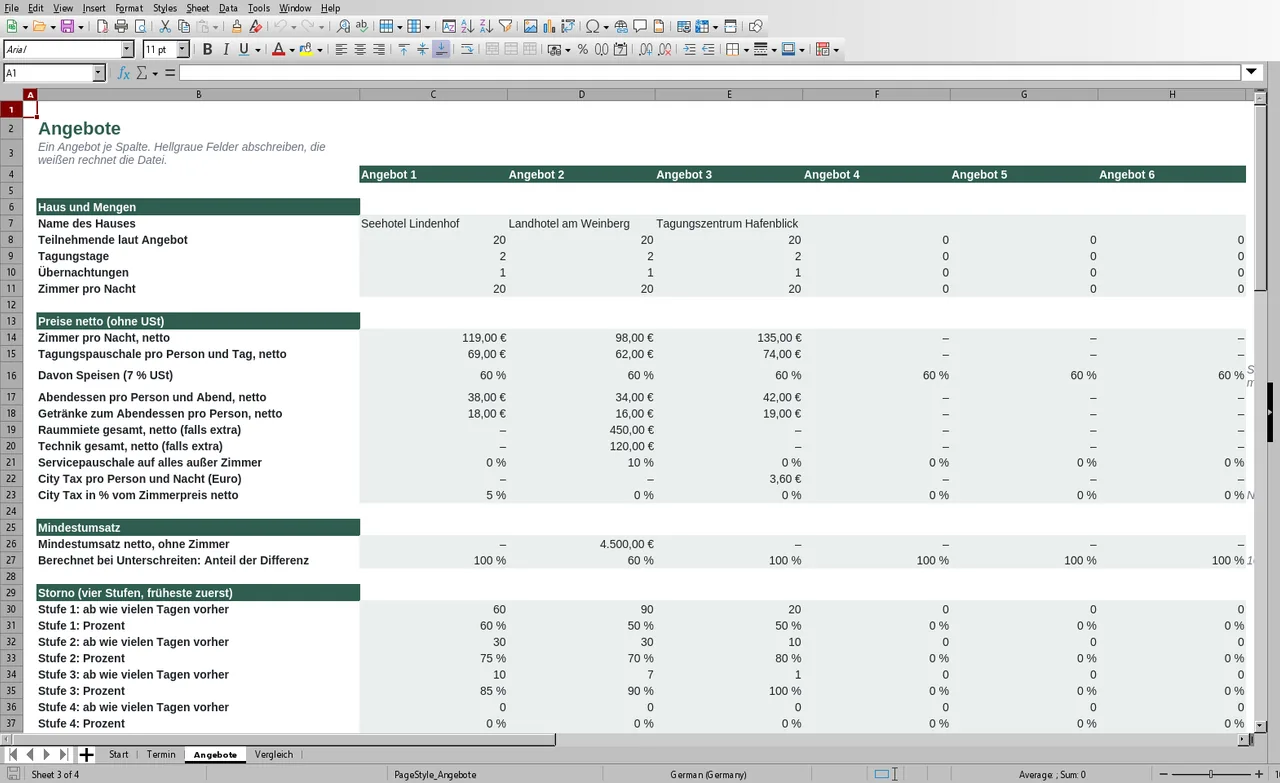Switch to the Vergleich sheet tab
This screenshot has height=783, width=1280.
274,754
